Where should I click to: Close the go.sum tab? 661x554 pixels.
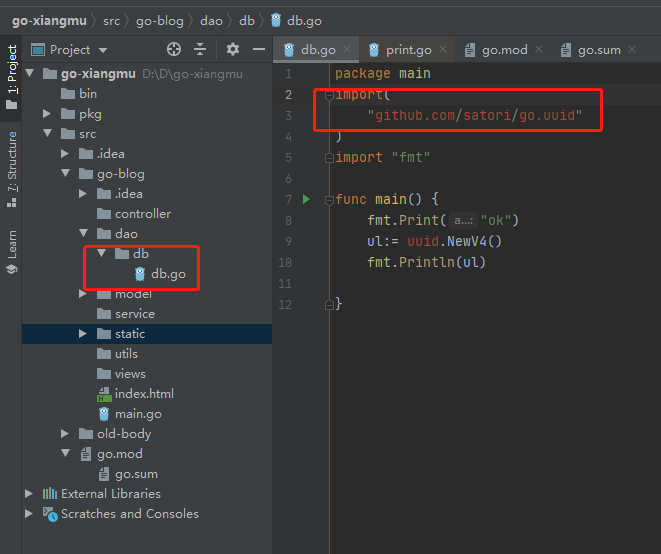pyautogui.click(x=632, y=49)
